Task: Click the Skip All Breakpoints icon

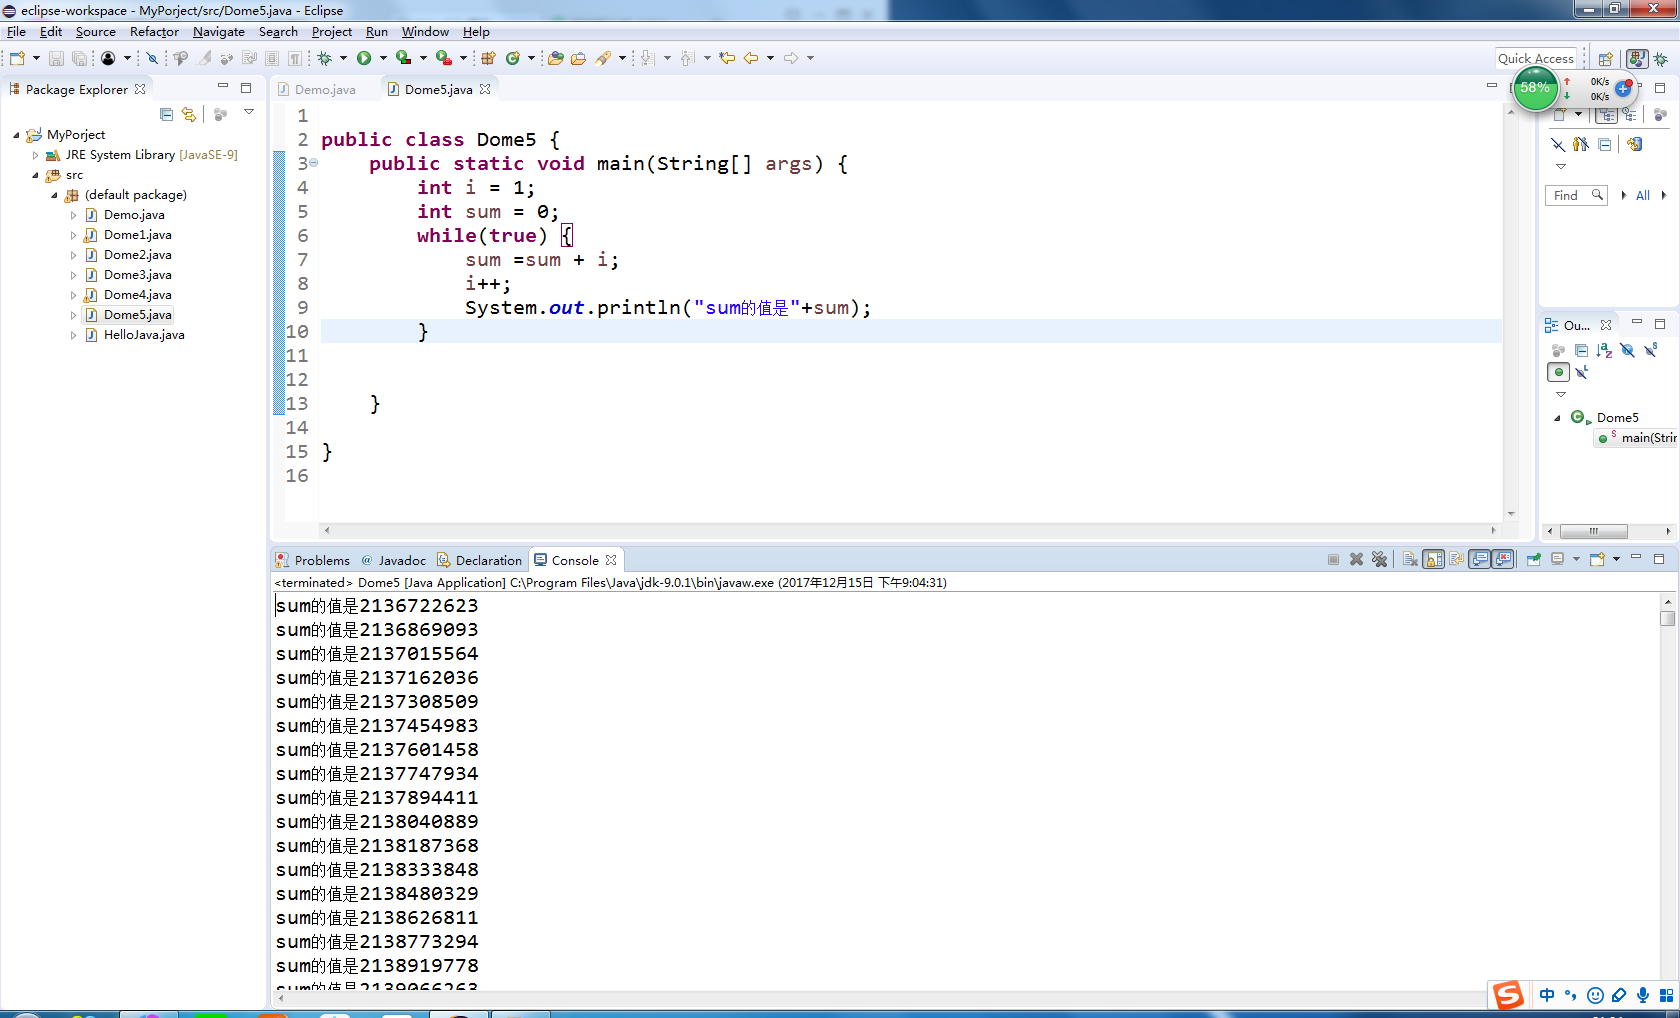Action: (x=153, y=58)
